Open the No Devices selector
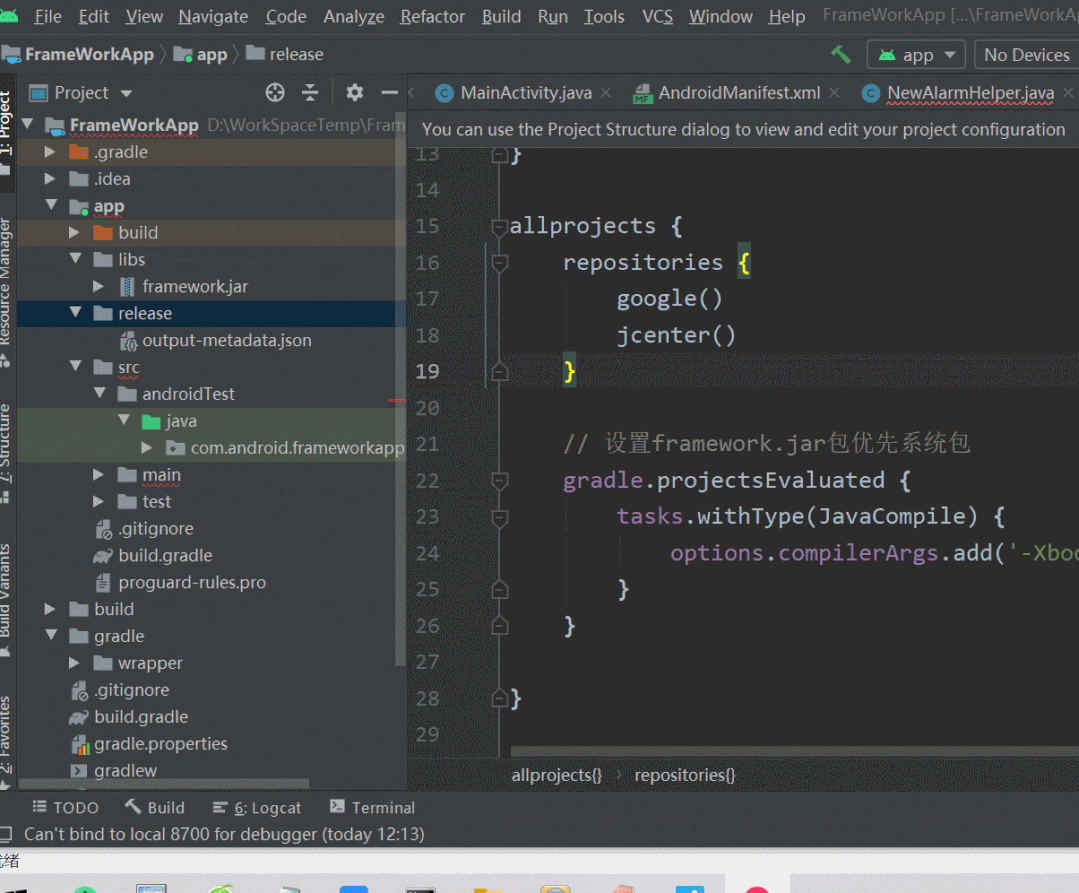Image resolution: width=1079 pixels, height=893 pixels. [1027, 54]
